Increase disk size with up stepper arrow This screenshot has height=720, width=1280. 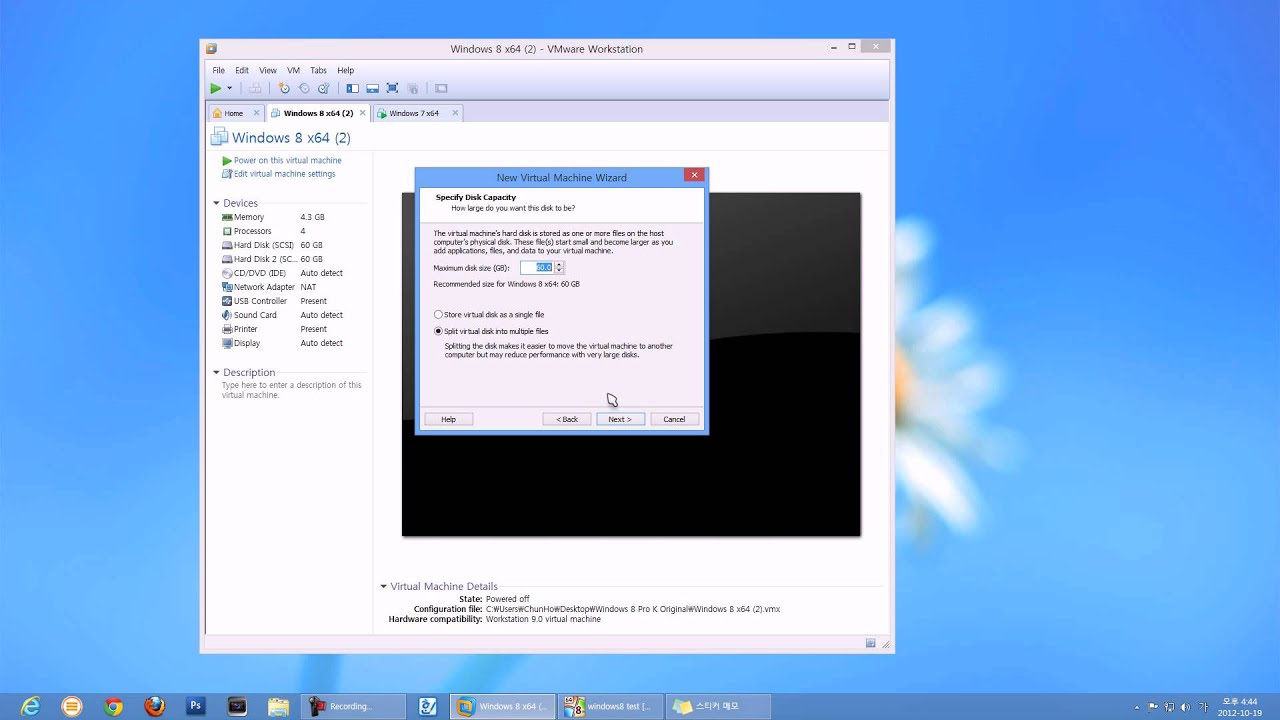pos(559,265)
